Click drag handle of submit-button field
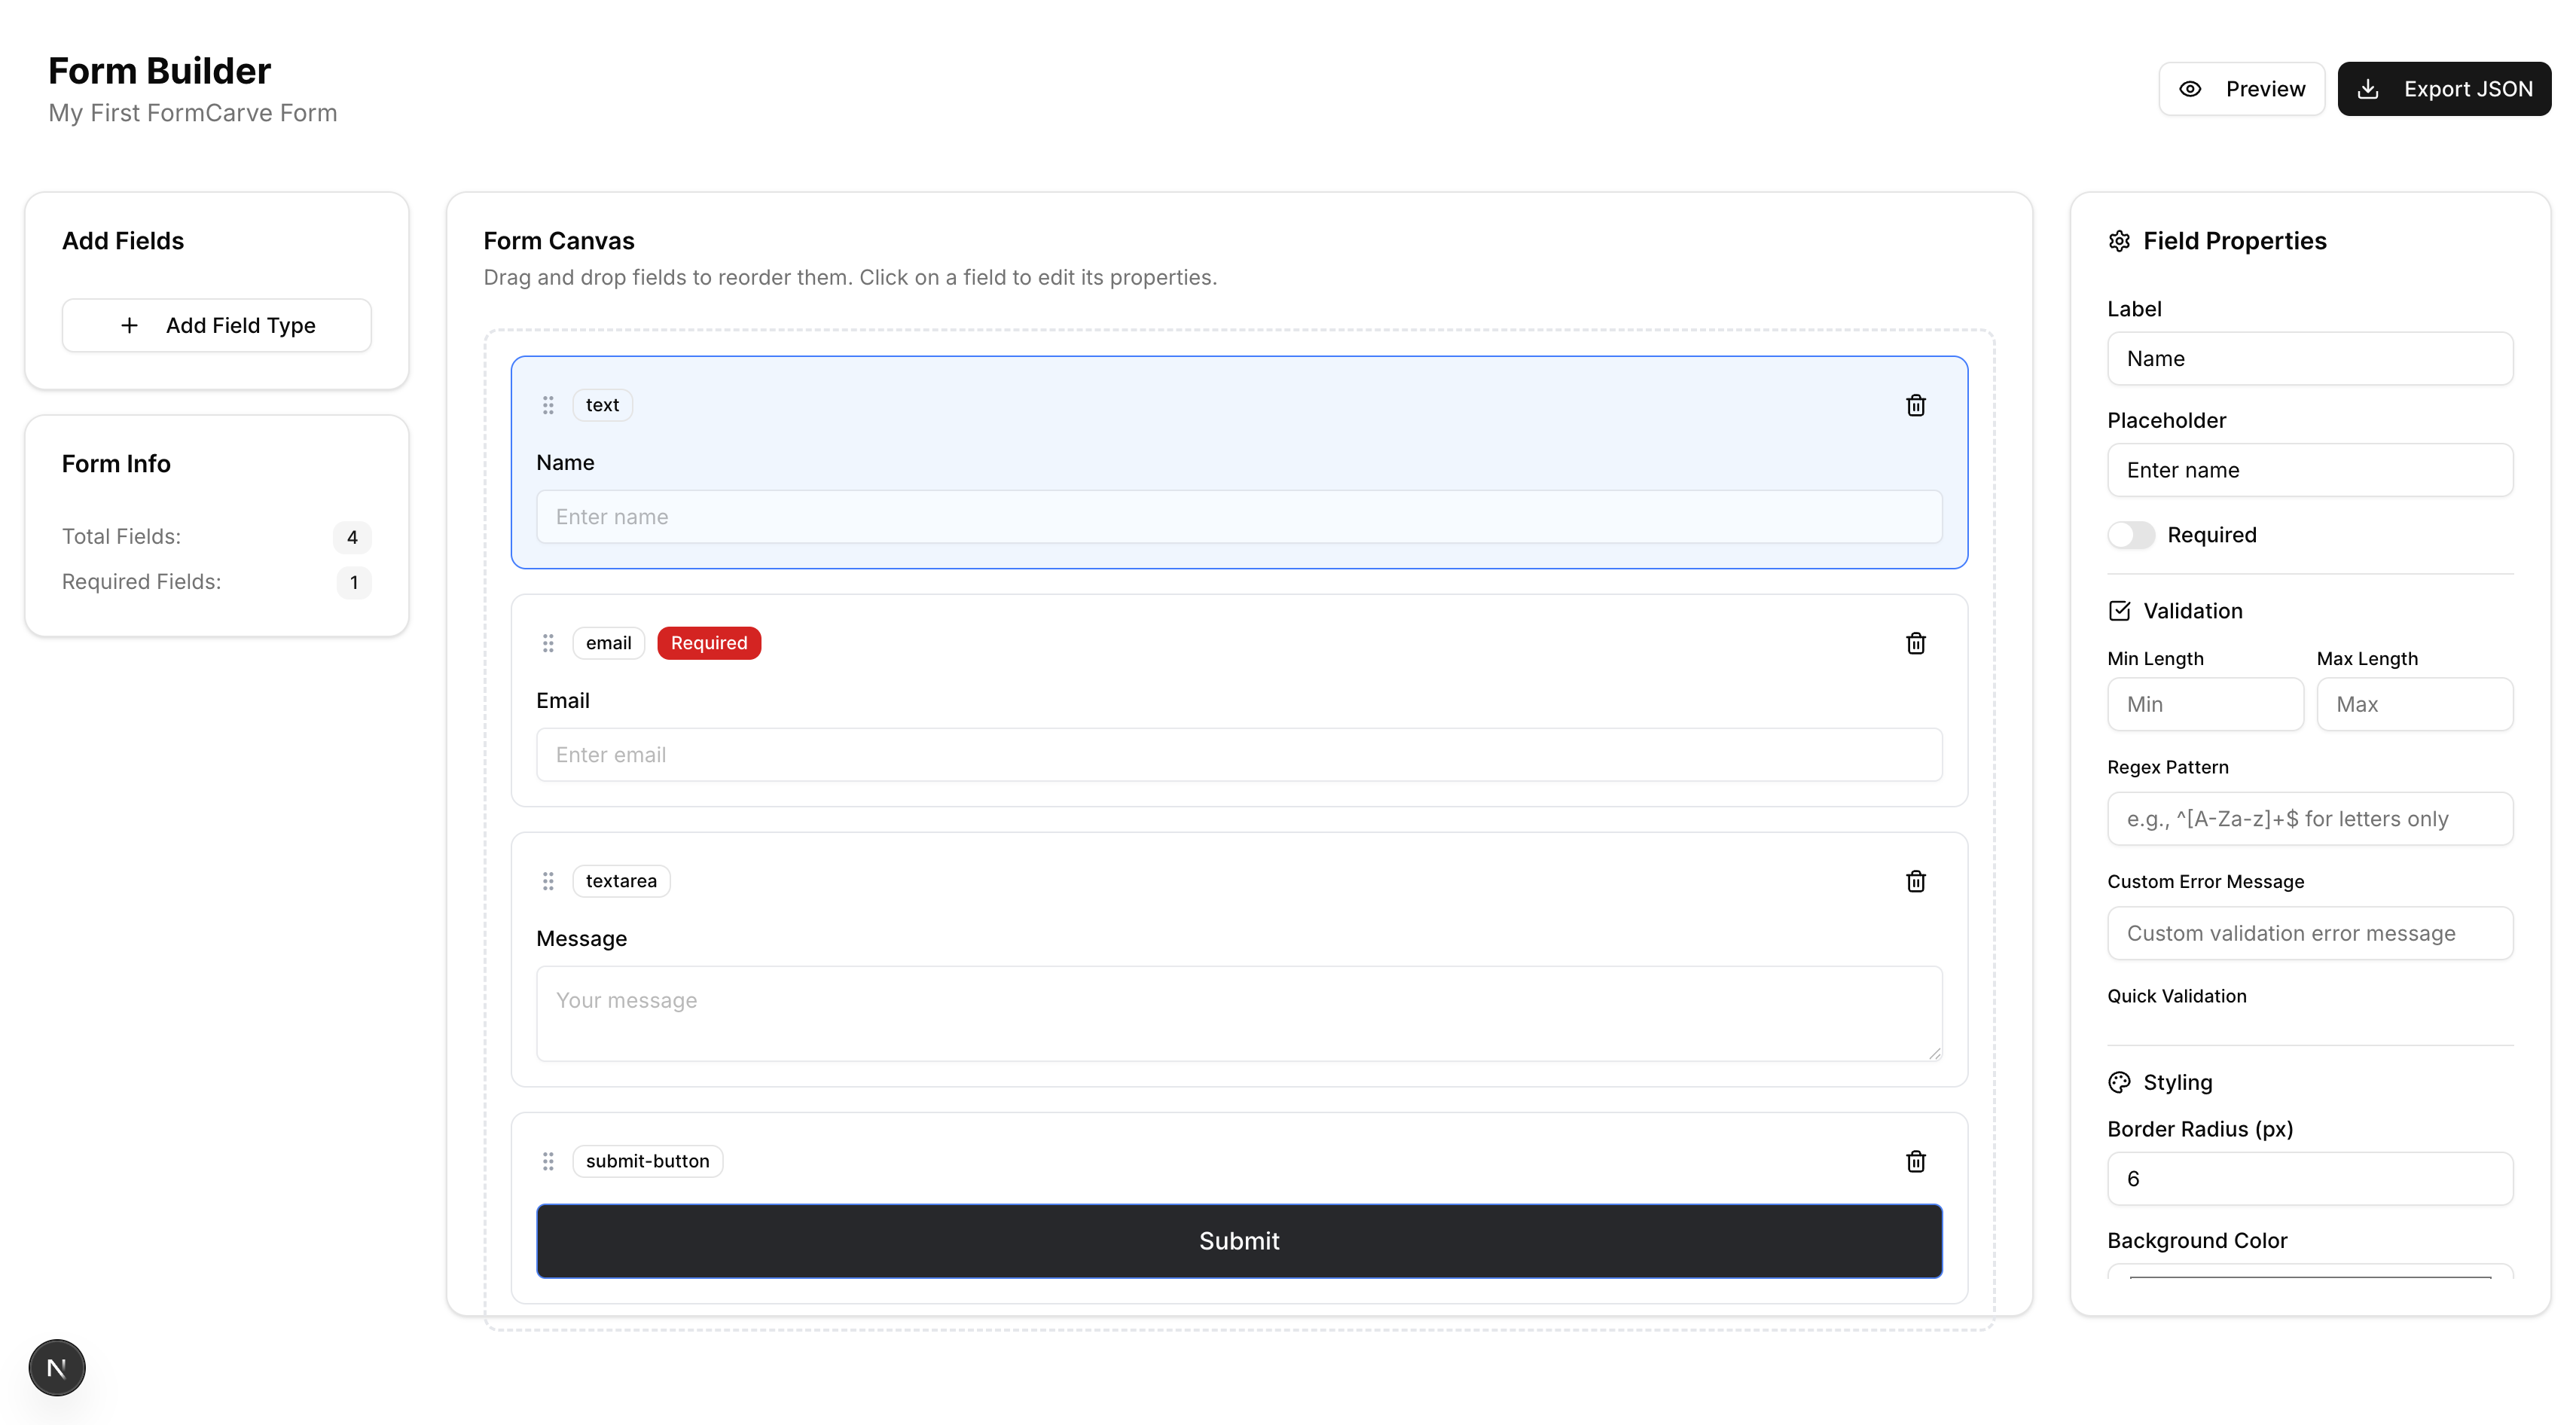 pos(548,1161)
